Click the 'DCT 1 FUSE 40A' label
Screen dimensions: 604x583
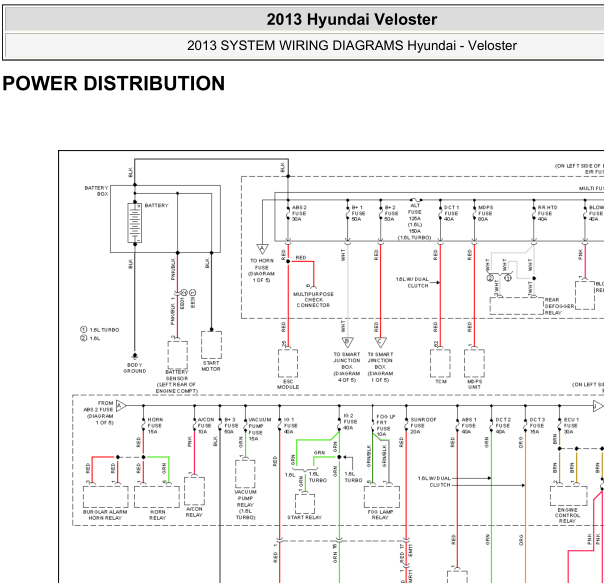(451, 213)
